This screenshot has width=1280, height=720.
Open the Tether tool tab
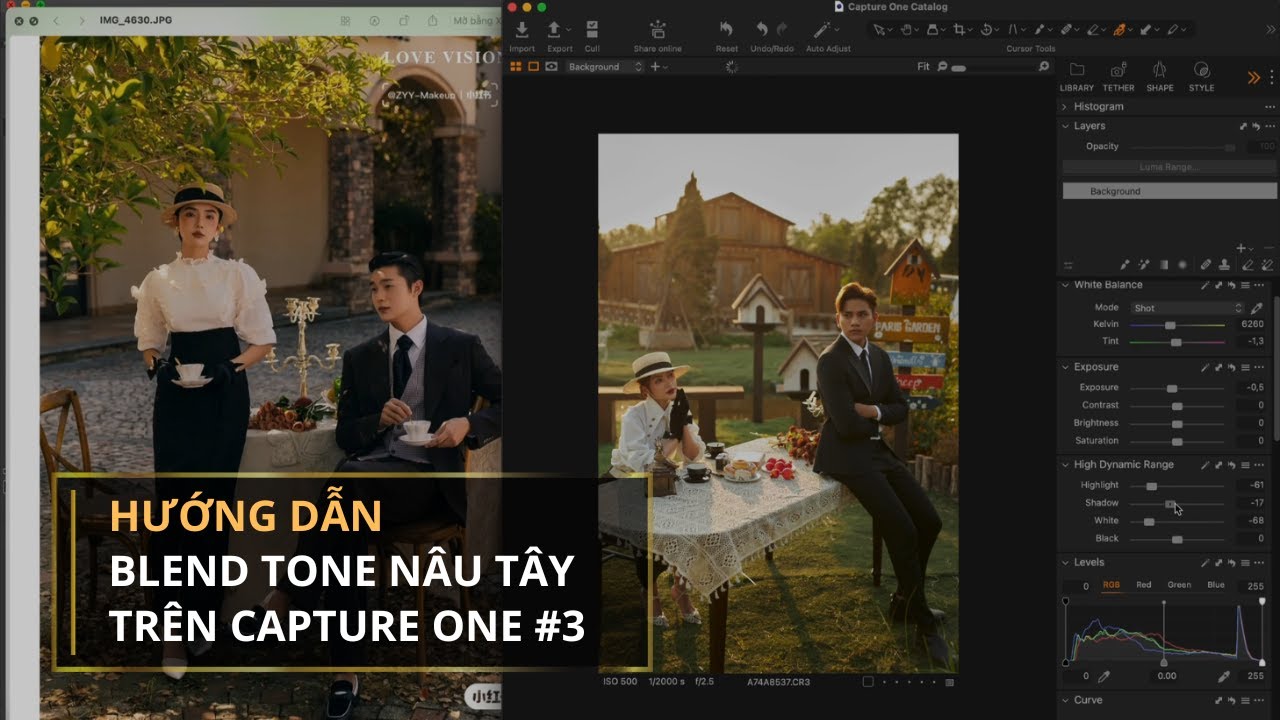pos(1118,76)
